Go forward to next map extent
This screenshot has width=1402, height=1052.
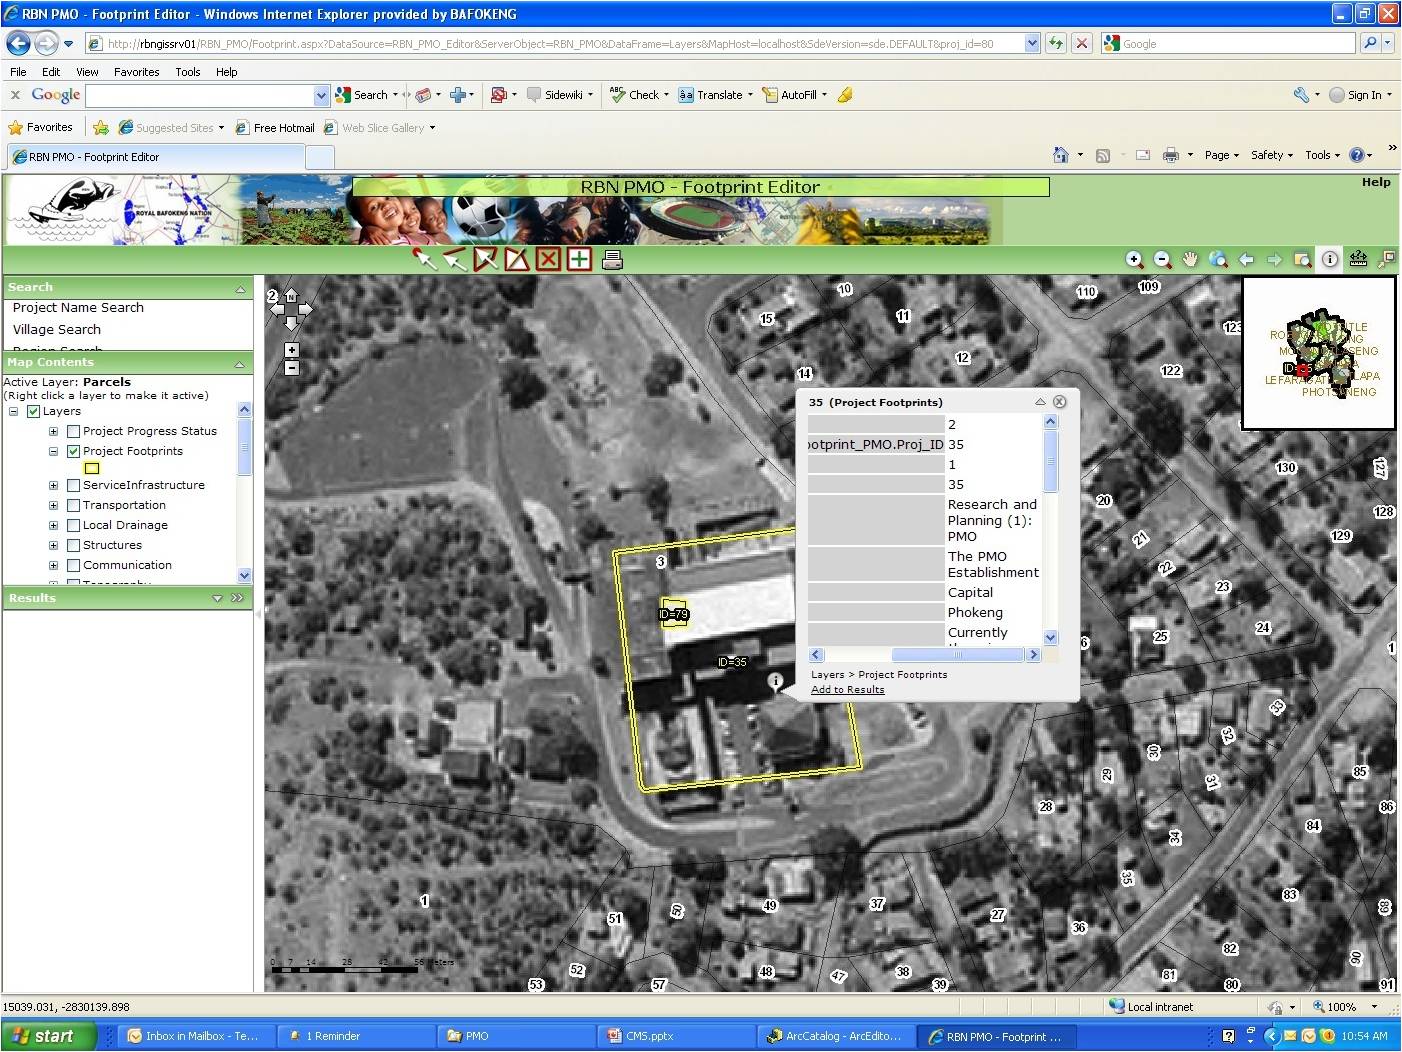tap(1274, 260)
